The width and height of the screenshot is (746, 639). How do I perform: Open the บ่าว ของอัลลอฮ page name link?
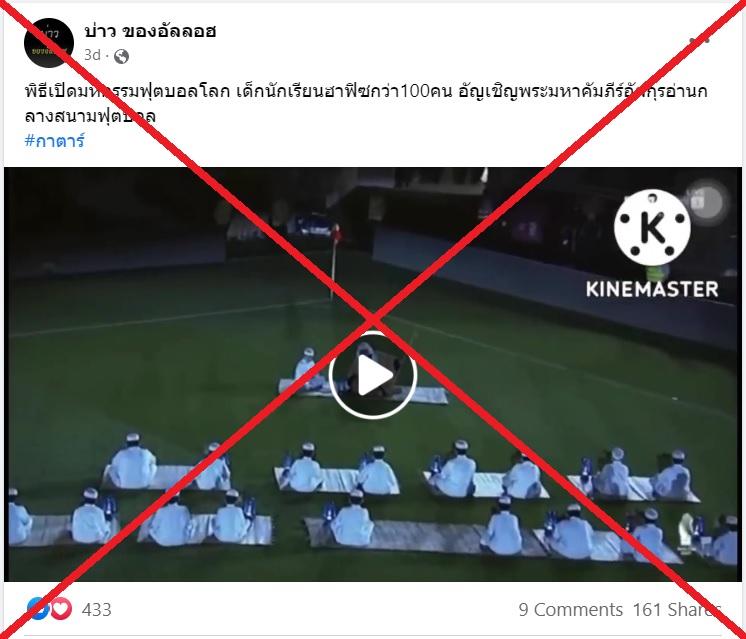pyautogui.click(x=150, y=31)
